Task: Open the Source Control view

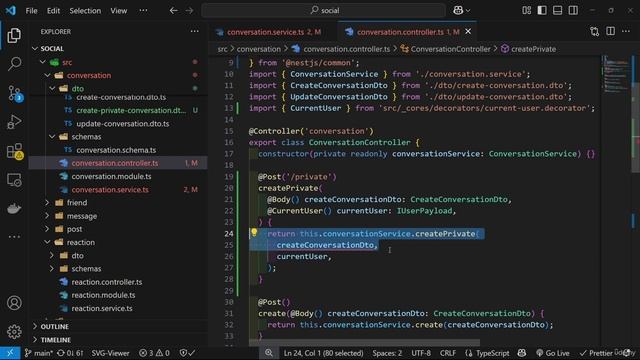Action: (x=15, y=93)
